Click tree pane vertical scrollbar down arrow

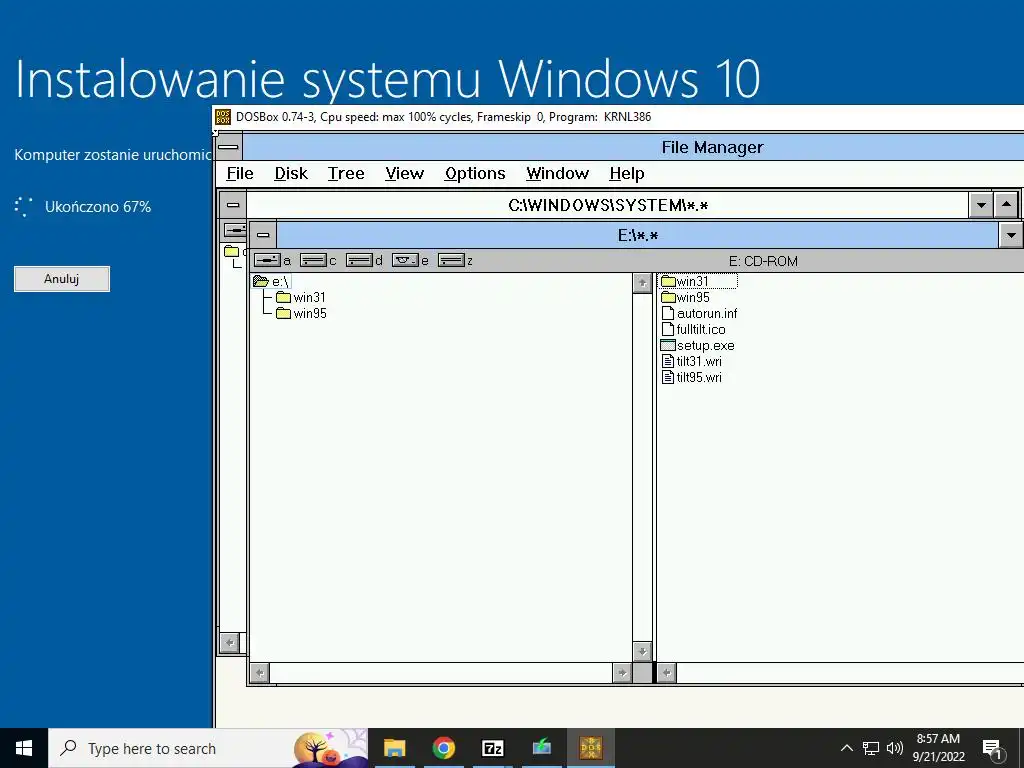click(642, 652)
